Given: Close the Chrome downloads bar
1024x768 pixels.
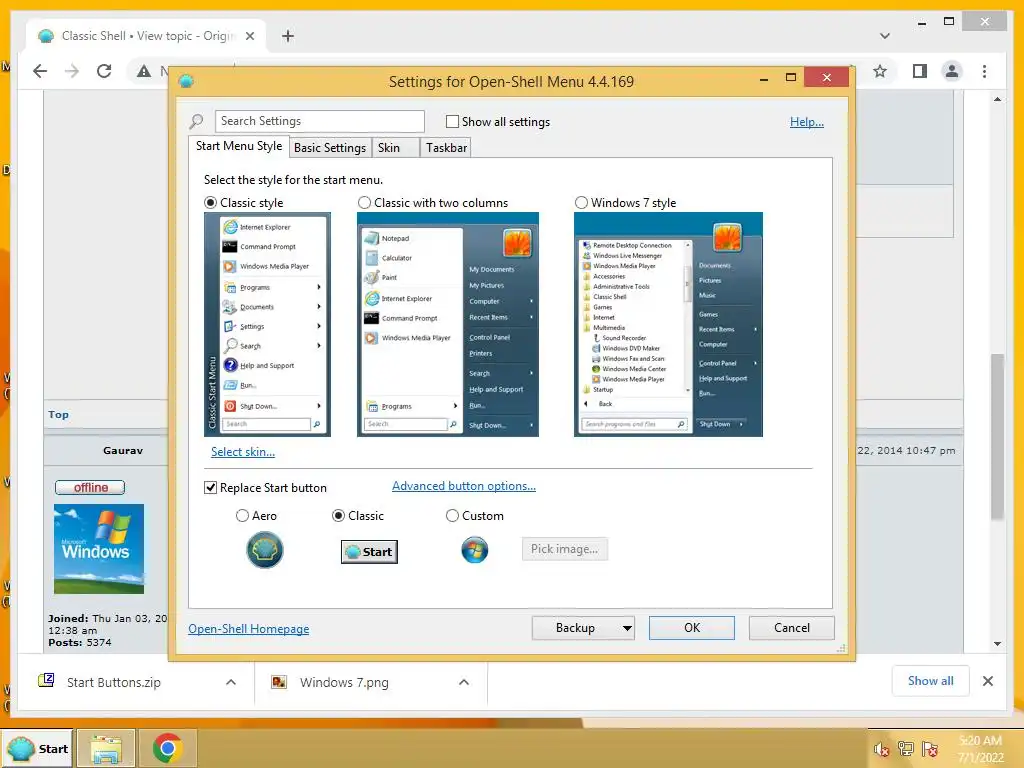Looking at the screenshot, I should pos(988,681).
